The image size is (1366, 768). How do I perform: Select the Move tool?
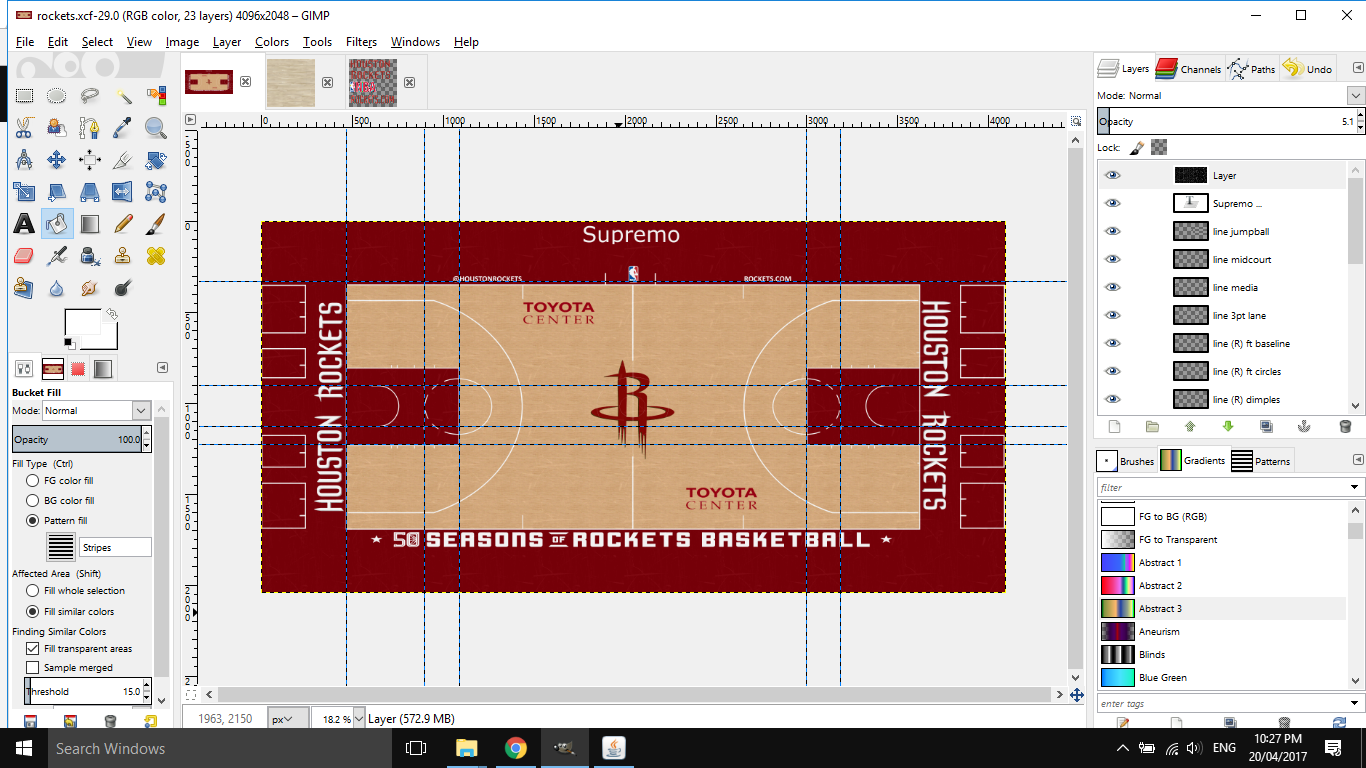pyautogui.click(x=57, y=160)
